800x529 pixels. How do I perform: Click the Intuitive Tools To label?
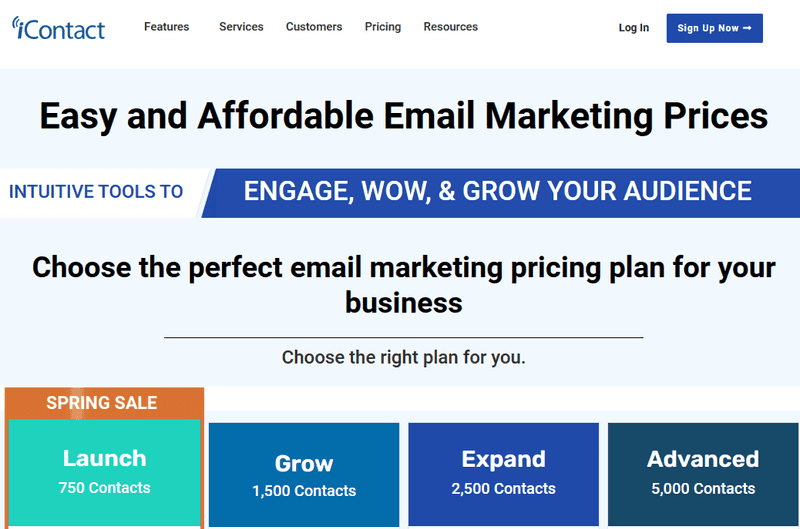point(96,192)
